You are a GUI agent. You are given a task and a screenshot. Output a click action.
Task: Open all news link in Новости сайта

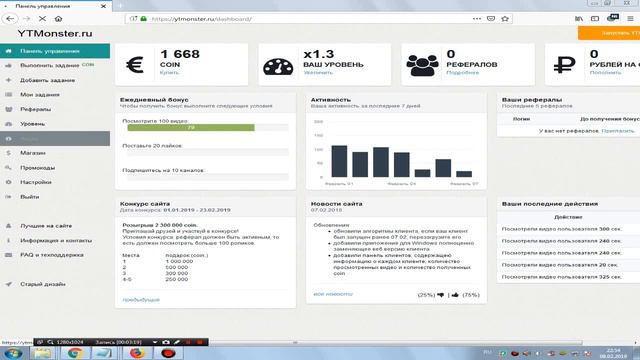pyautogui.click(x=333, y=294)
